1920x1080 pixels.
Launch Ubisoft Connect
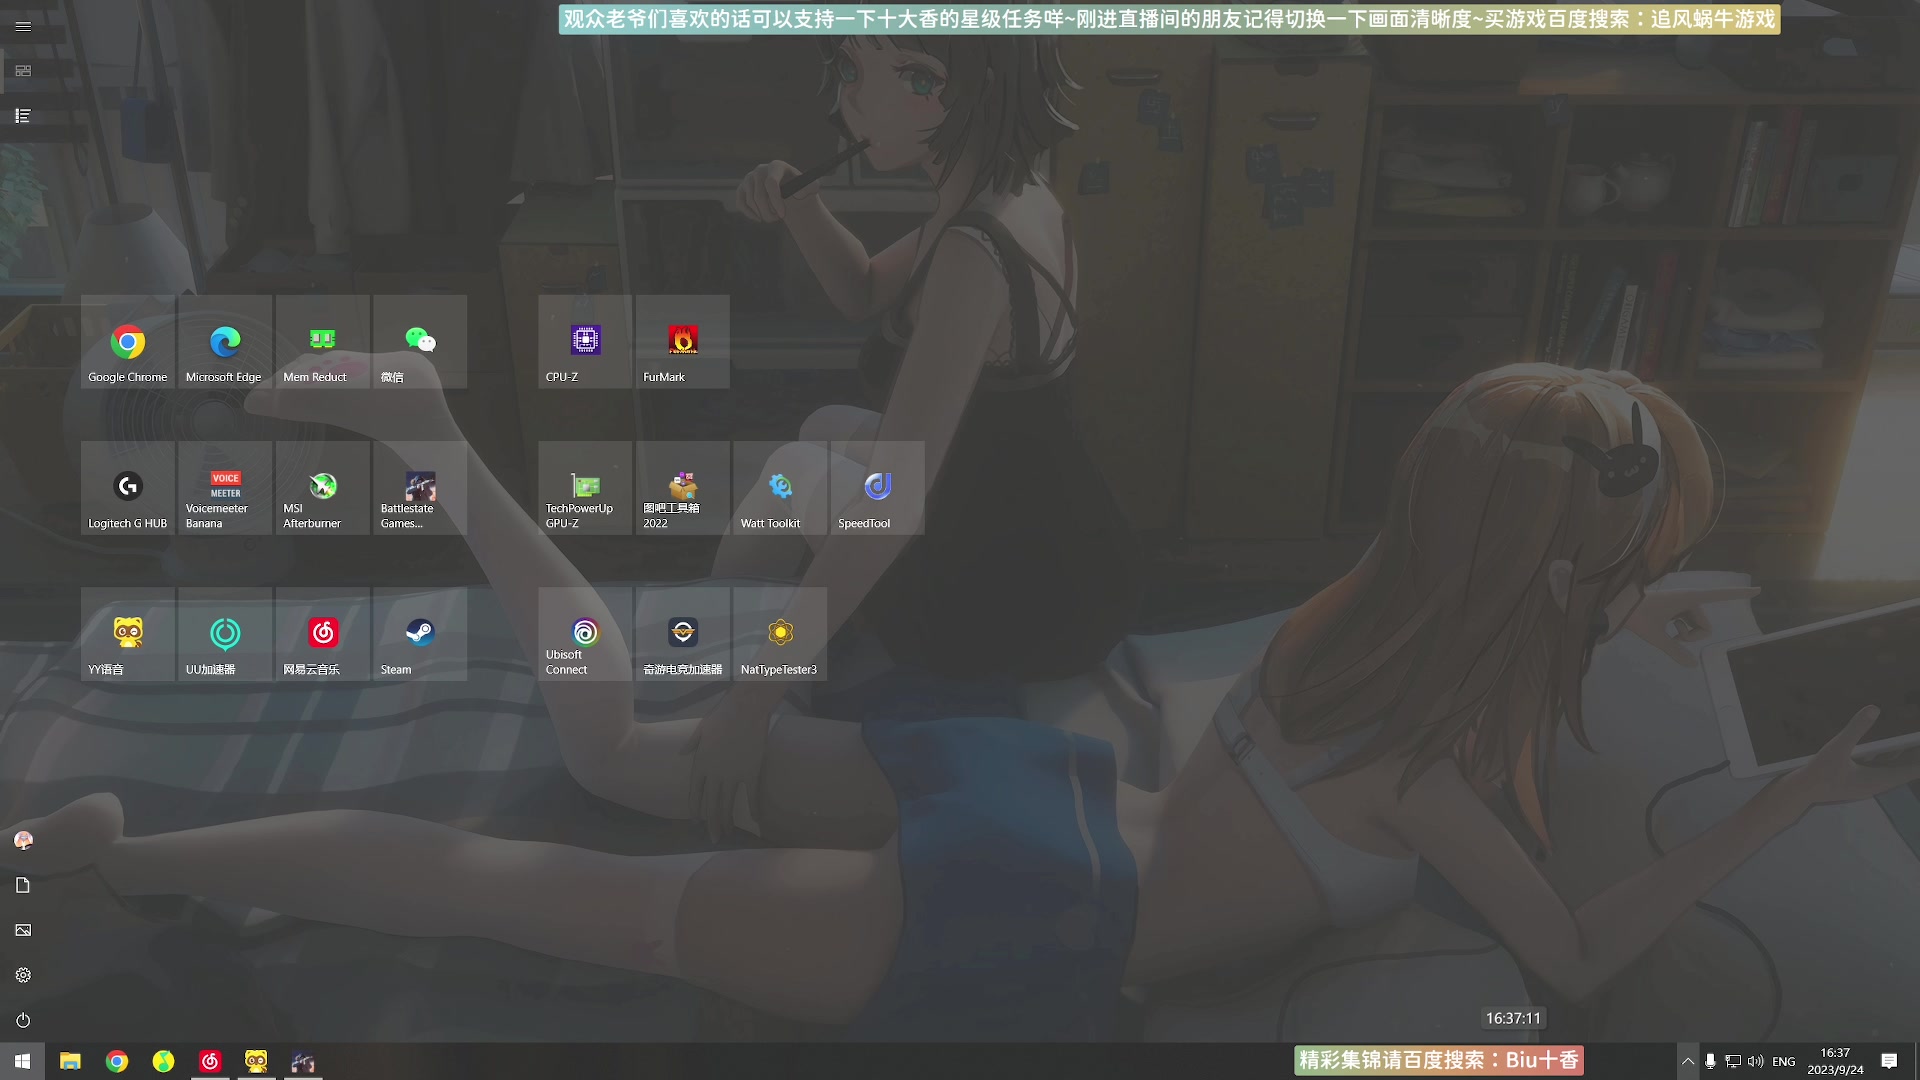[584, 634]
